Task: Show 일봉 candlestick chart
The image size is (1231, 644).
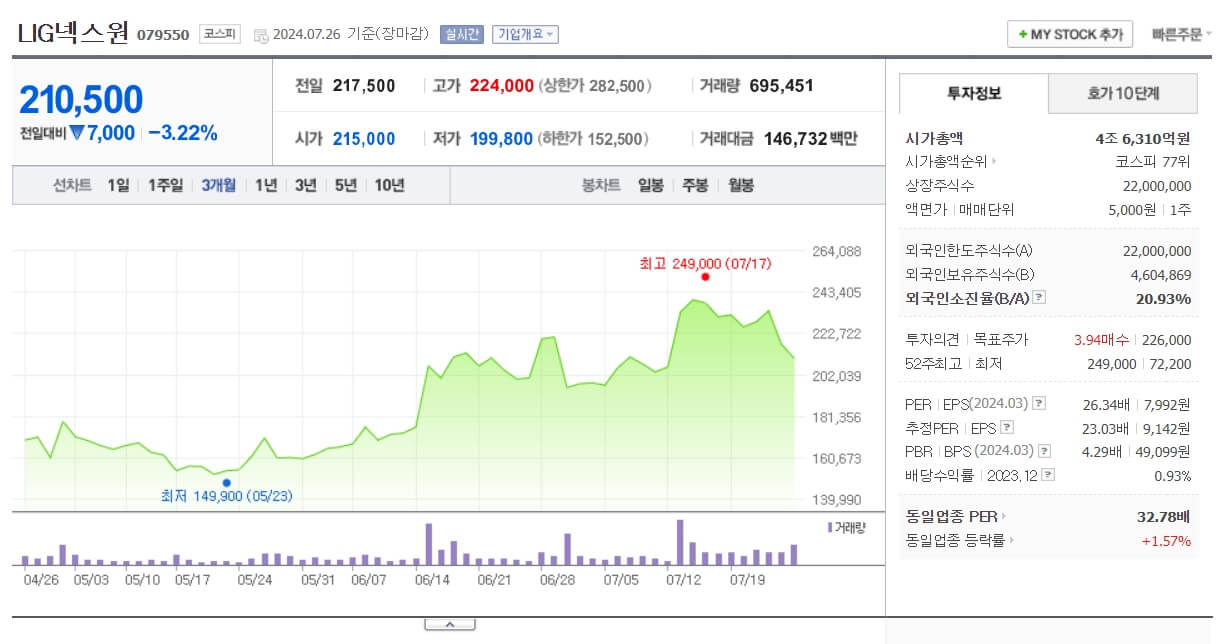Action: click(651, 185)
